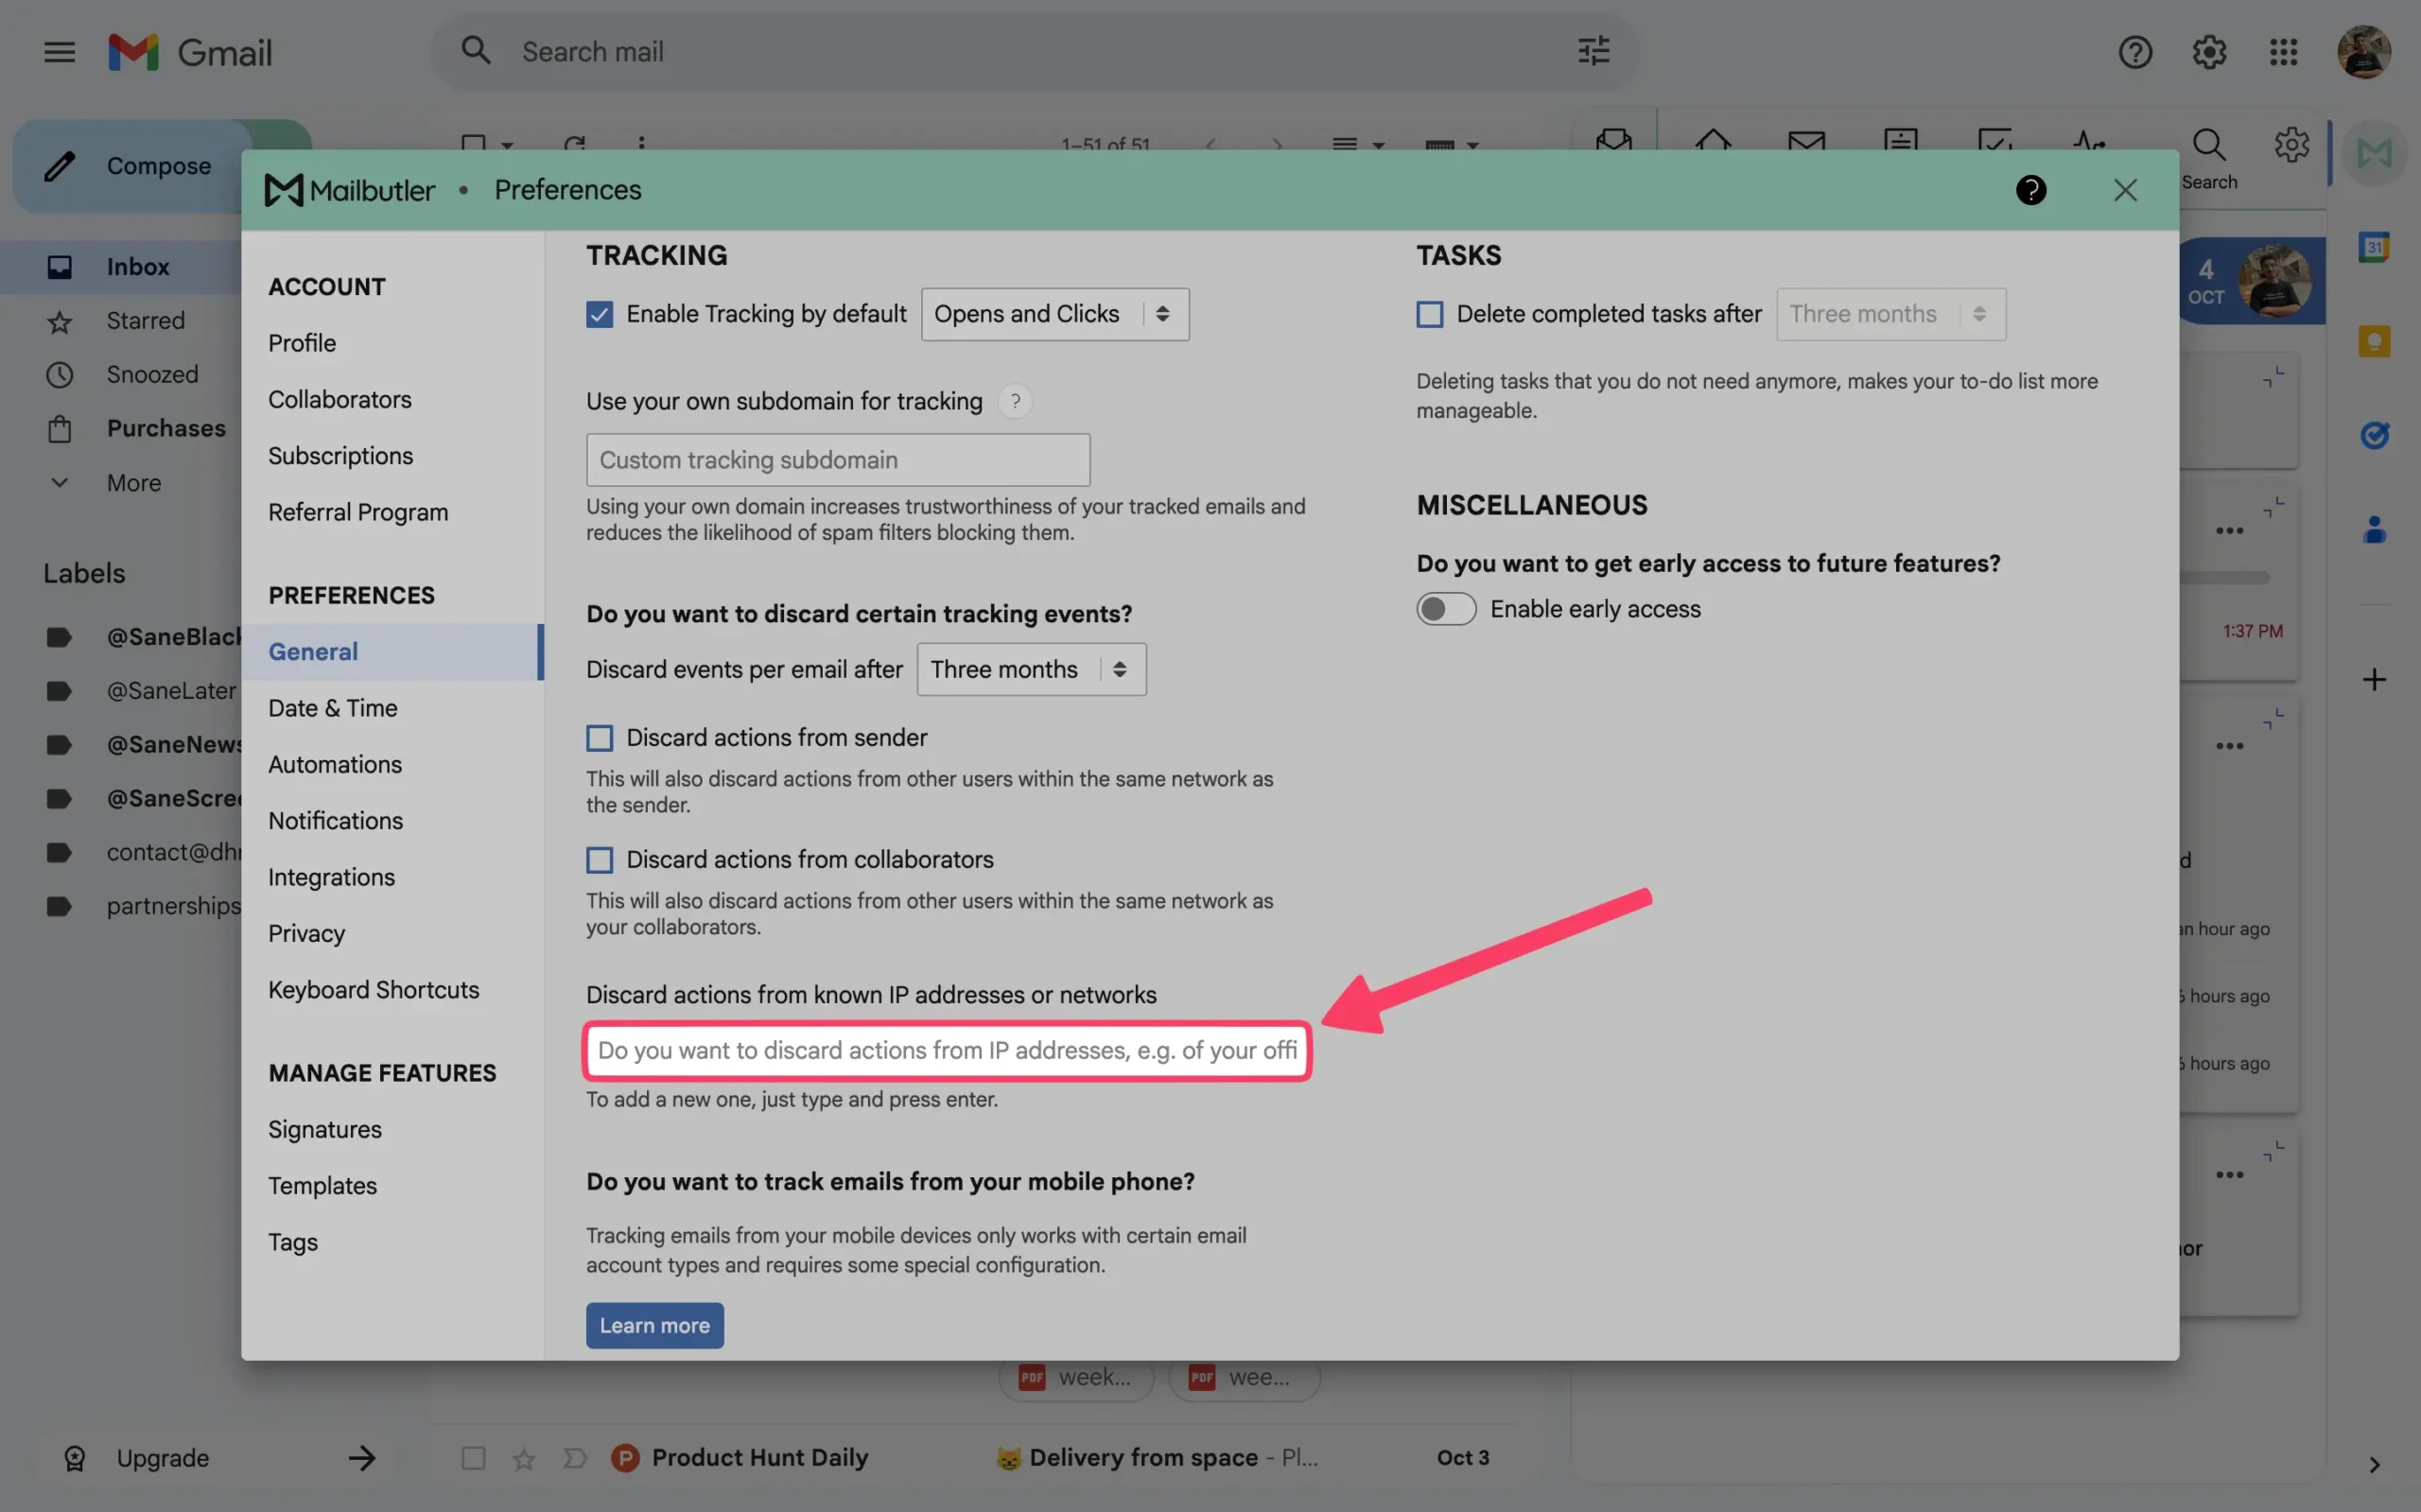Expand Discard events Three months dropdown
This screenshot has height=1512, width=2421.
tap(1030, 669)
